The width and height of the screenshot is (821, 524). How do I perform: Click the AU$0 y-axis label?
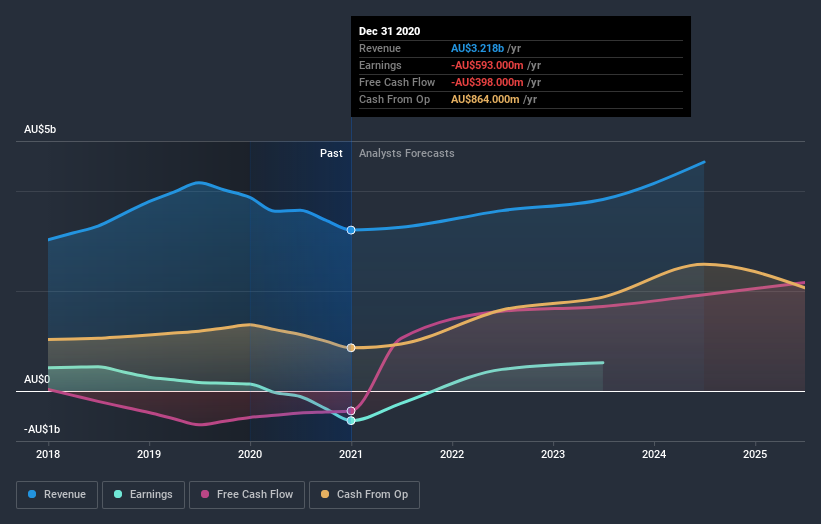point(37,379)
